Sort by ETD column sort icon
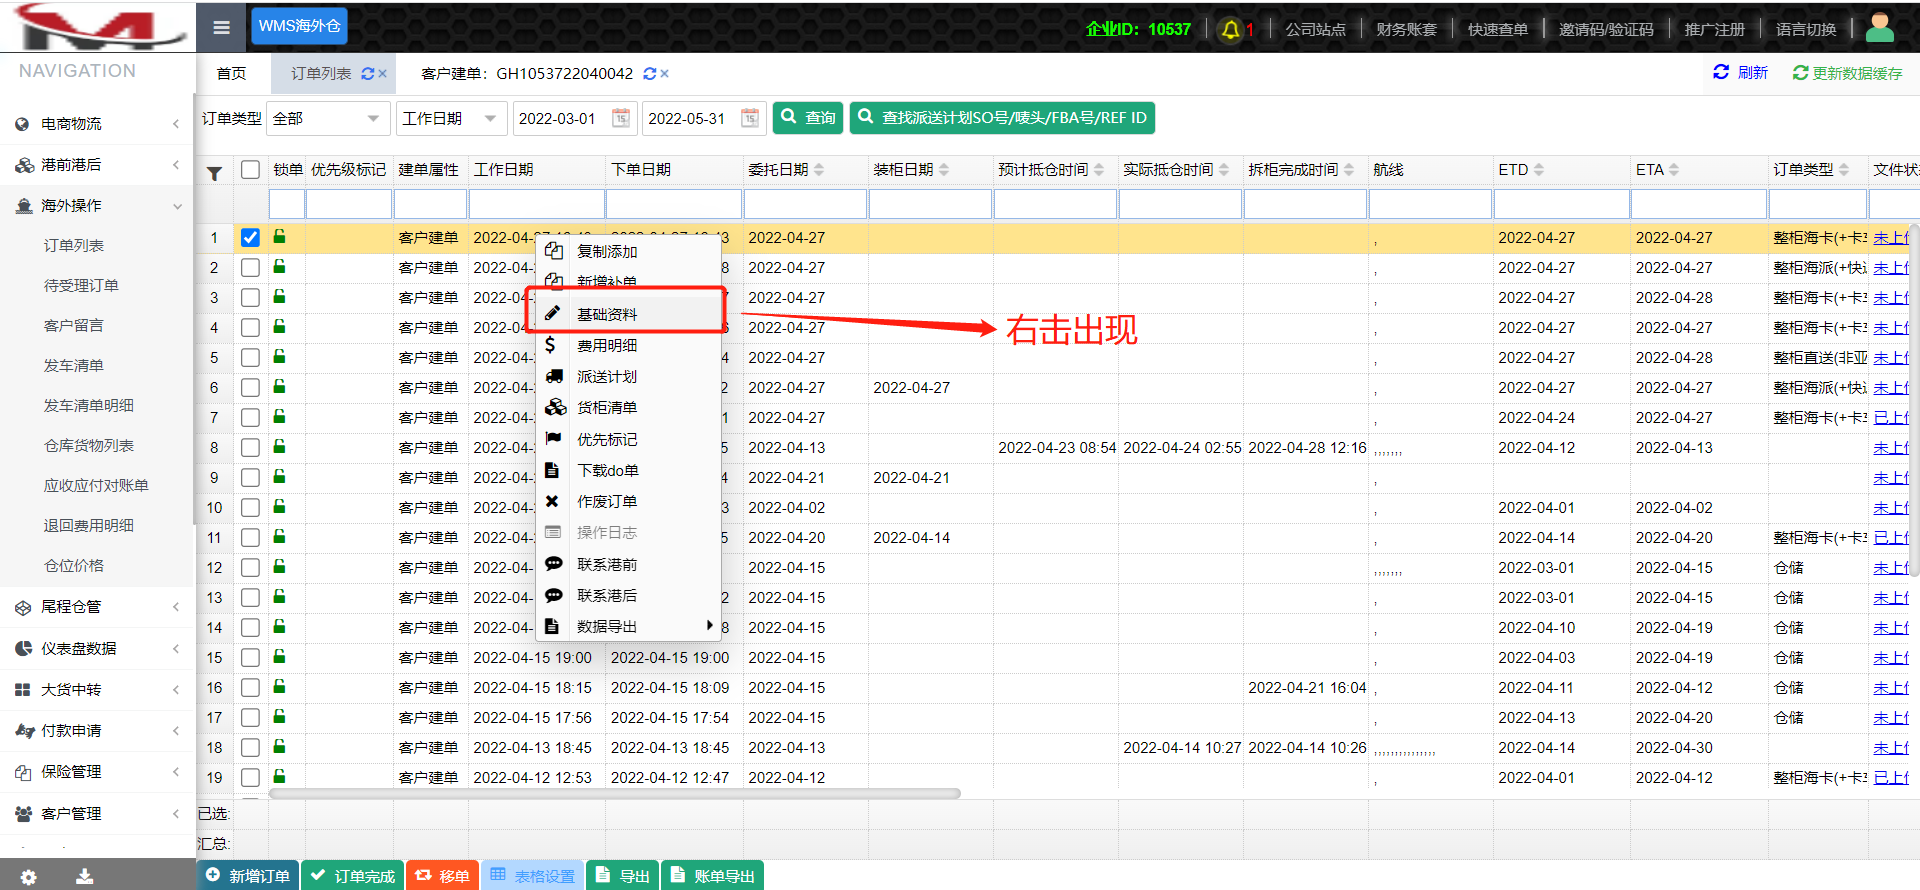Image resolution: width=1920 pixels, height=890 pixels. click(x=1539, y=170)
